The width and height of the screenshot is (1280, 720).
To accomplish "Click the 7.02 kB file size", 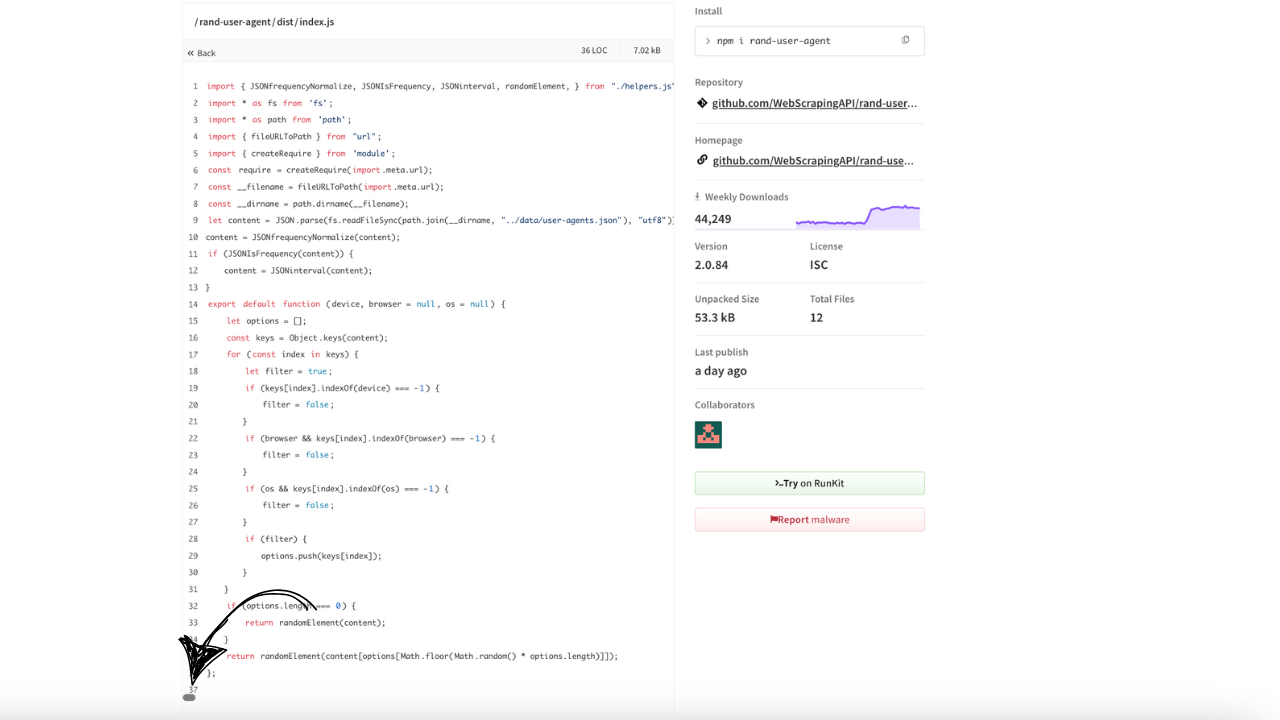I will tap(647, 51).
